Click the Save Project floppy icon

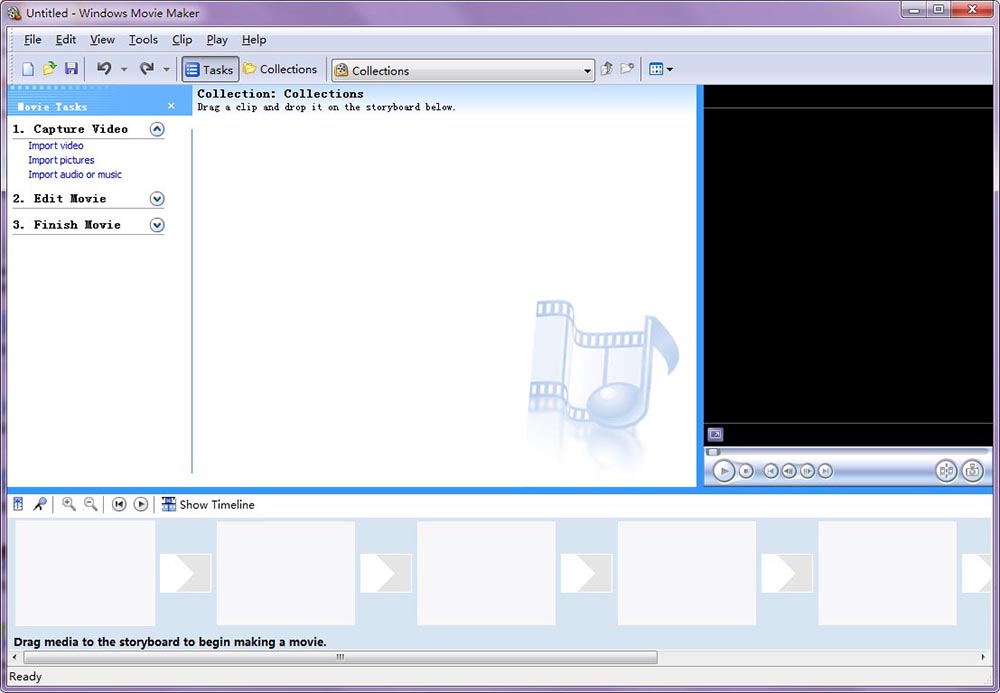click(x=71, y=68)
